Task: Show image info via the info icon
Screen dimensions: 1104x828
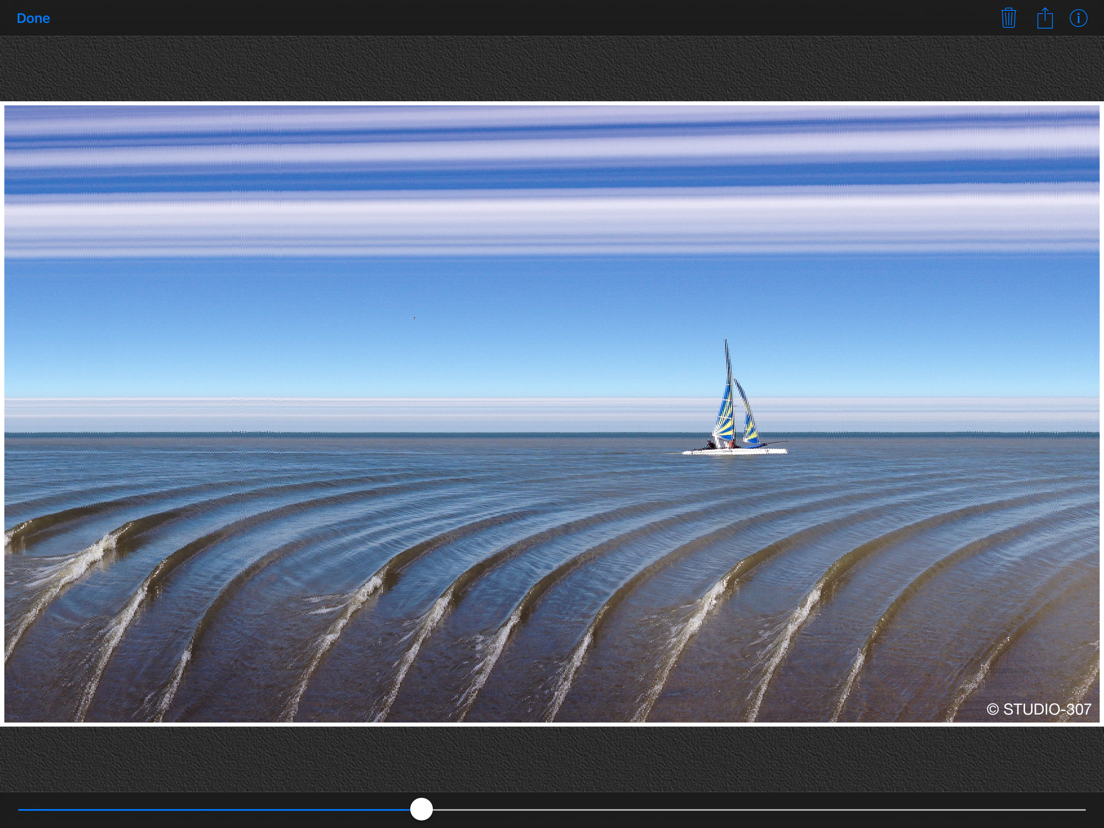Action: 1079,18
